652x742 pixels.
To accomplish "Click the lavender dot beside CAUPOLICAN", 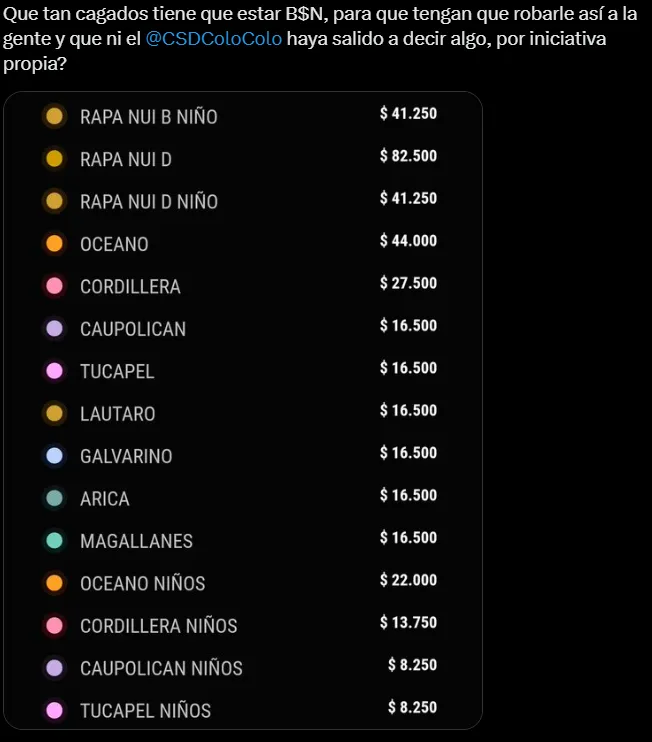I will pyautogui.click(x=55, y=329).
